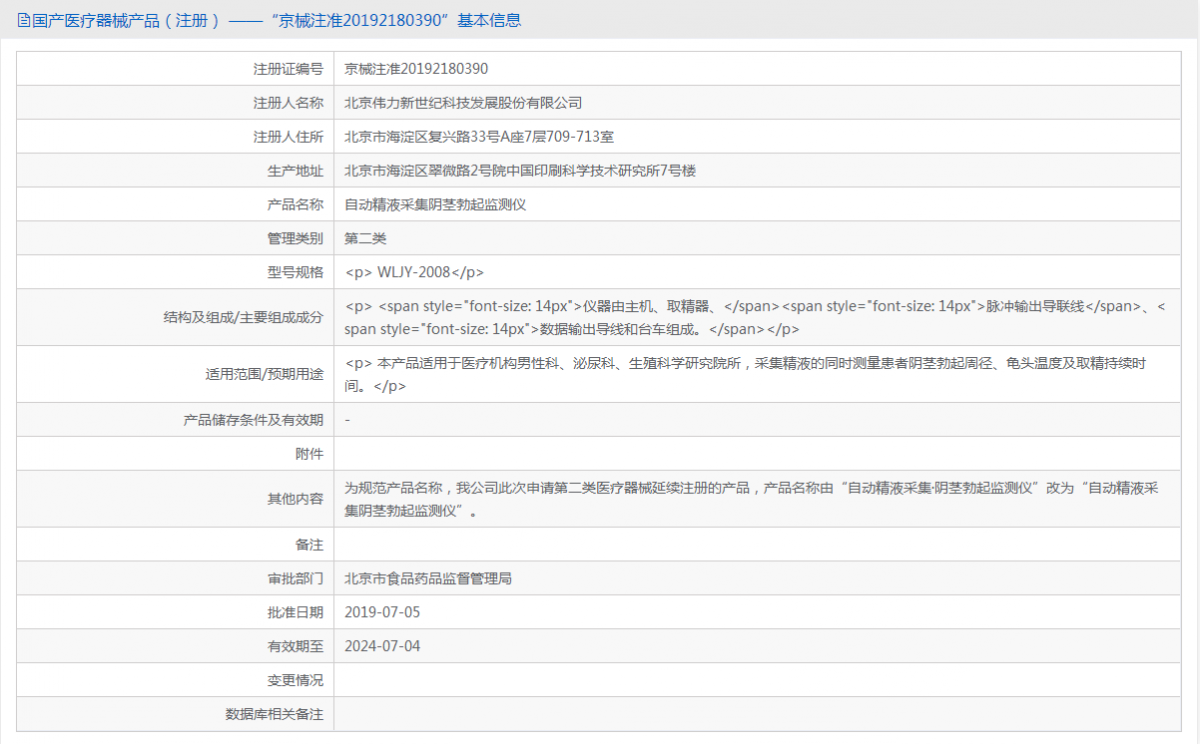The height and width of the screenshot is (744, 1200).
Task: Select the 第二类 value
Action: click(365, 239)
